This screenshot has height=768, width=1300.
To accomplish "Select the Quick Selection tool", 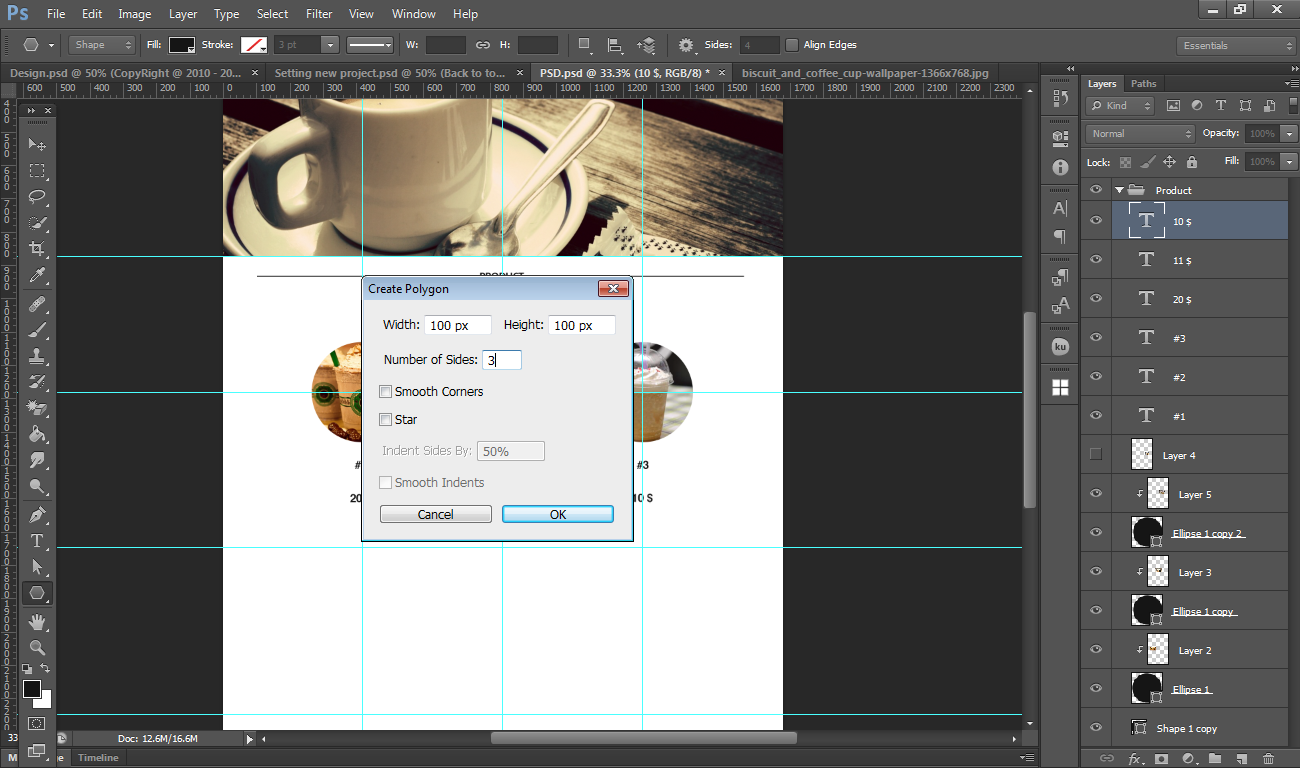I will pyautogui.click(x=37, y=222).
